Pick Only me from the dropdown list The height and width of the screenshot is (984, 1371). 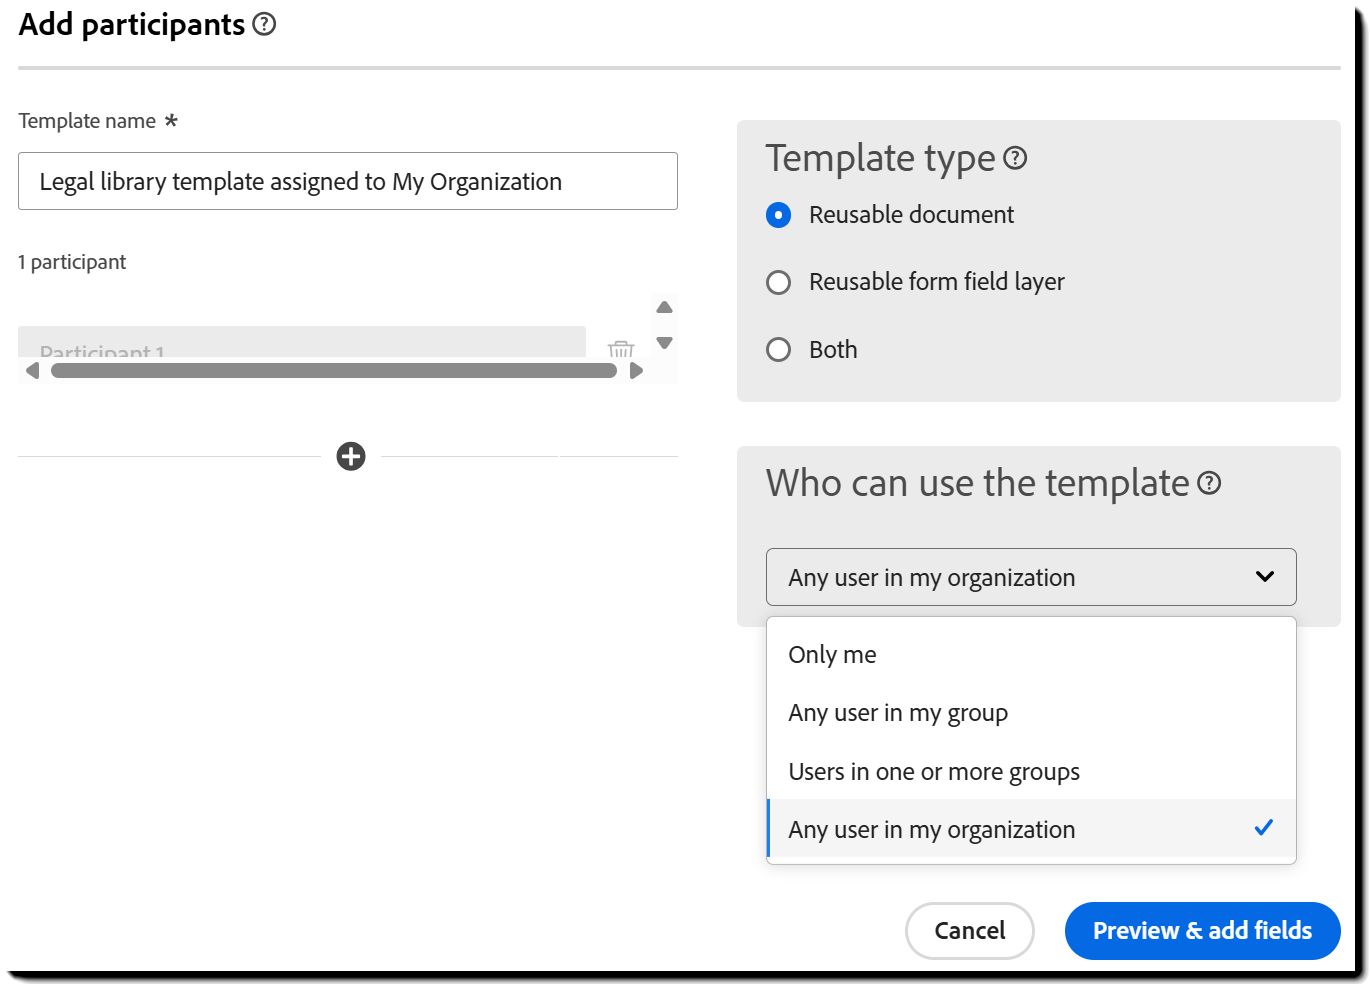point(832,655)
